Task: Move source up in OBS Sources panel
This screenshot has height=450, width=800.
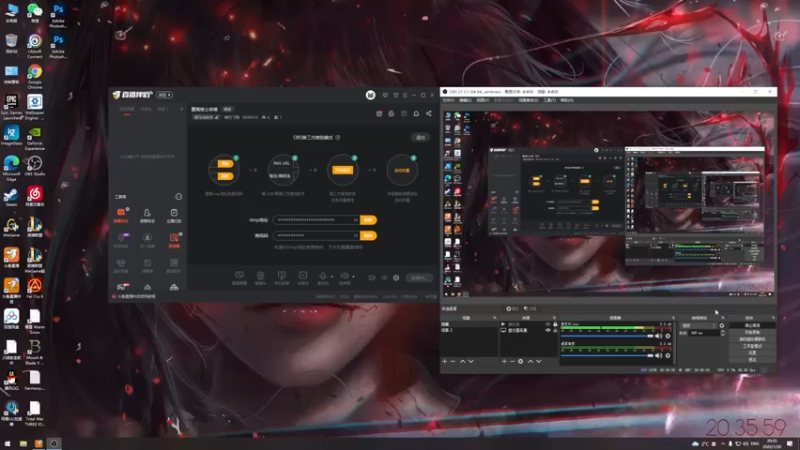Action: click(x=530, y=361)
